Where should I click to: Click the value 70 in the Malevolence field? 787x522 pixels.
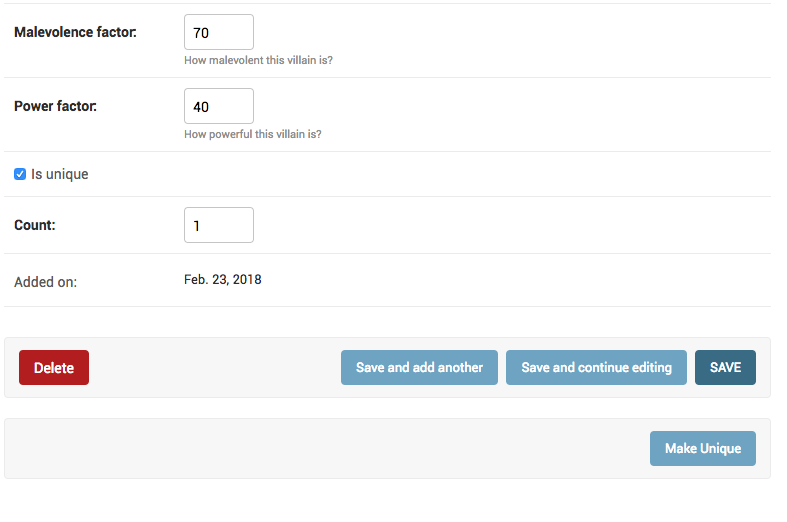[x=201, y=33]
